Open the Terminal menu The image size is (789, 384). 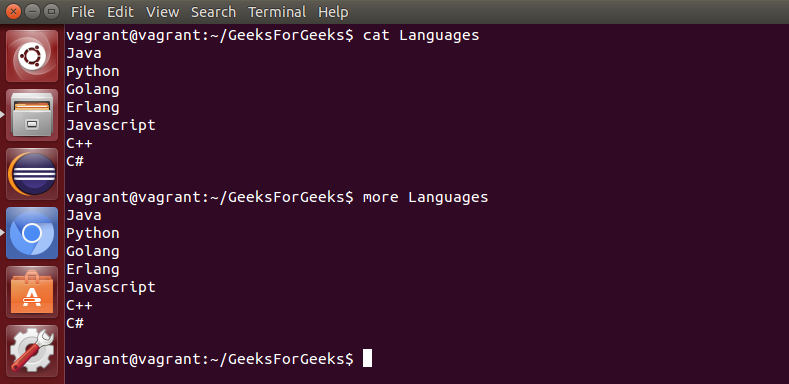point(277,12)
